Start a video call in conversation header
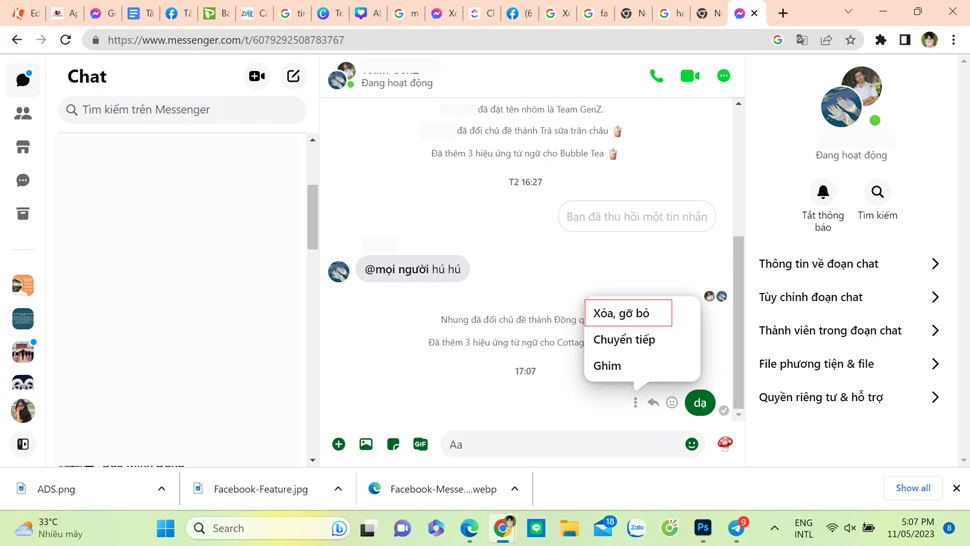This screenshot has width=970, height=546. click(x=690, y=76)
